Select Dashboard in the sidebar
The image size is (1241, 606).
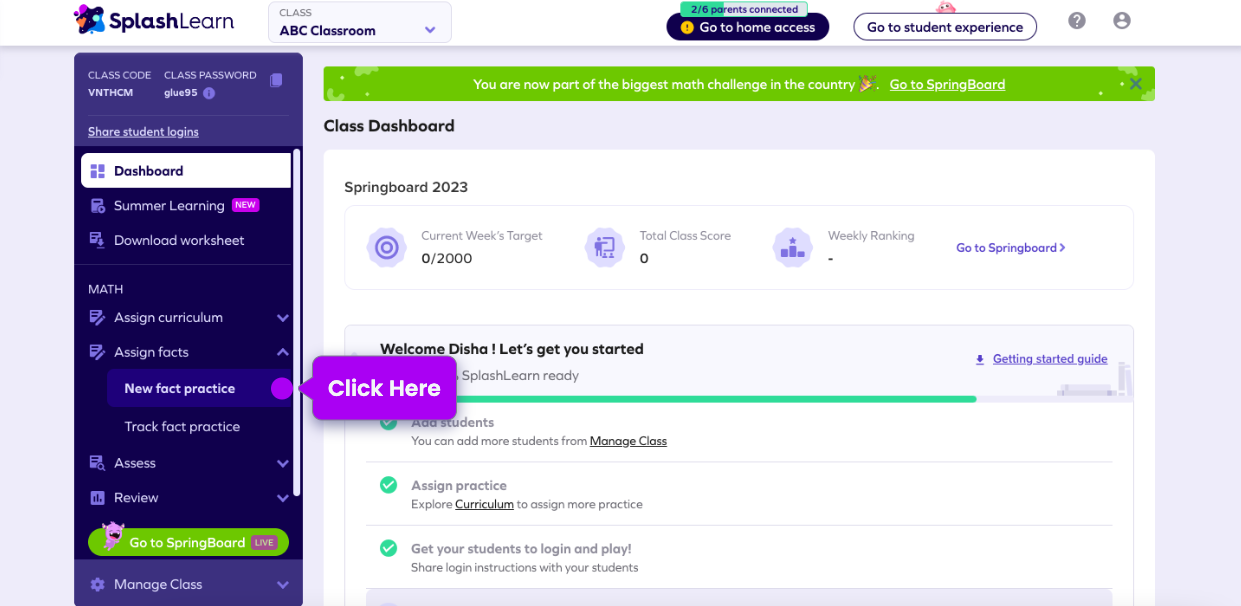(x=186, y=171)
